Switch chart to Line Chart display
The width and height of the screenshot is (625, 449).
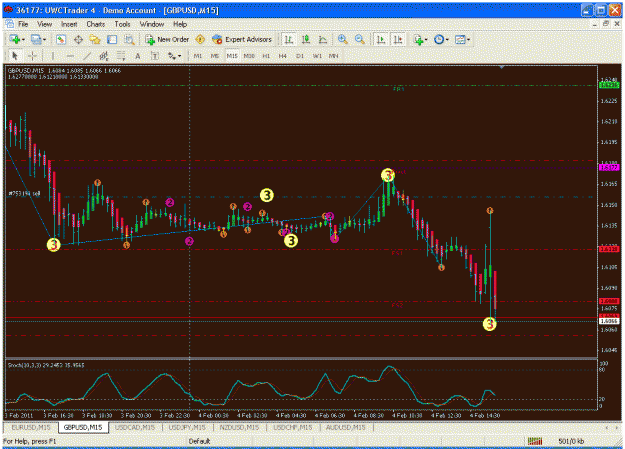323,39
